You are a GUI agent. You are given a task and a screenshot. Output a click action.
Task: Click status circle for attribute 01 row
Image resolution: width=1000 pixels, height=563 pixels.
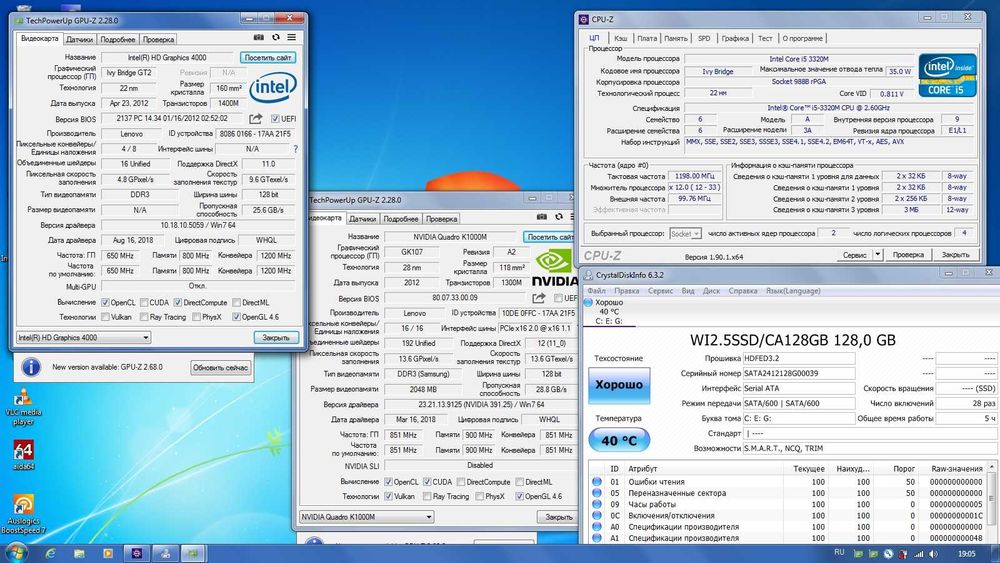[597, 482]
